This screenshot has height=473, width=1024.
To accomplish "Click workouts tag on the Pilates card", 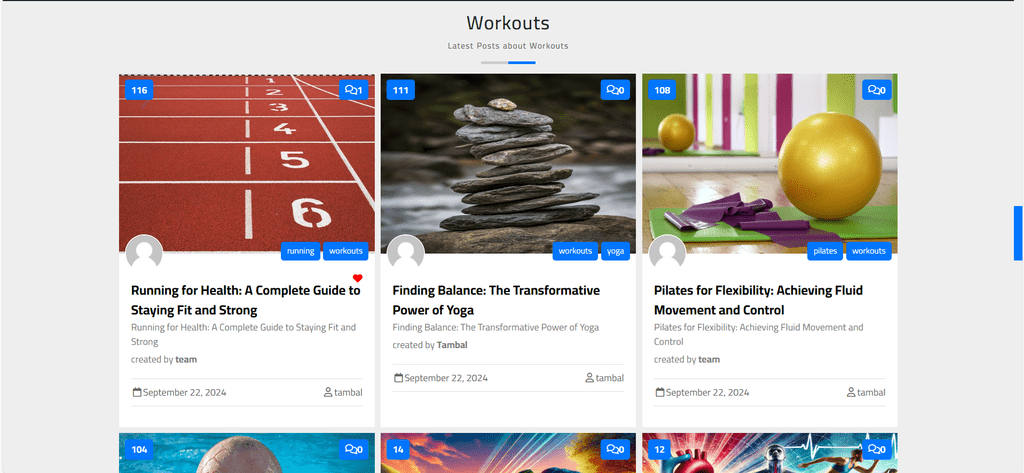I will point(869,251).
